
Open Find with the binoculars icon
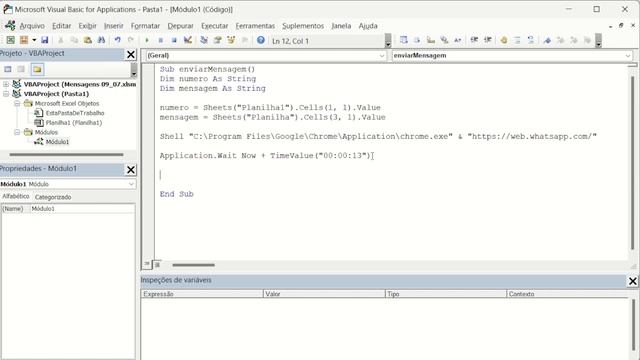pos(101,40)
